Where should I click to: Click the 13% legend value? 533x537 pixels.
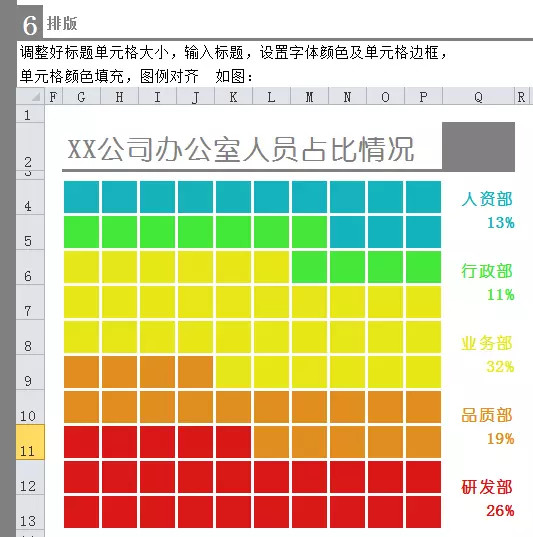501,223
